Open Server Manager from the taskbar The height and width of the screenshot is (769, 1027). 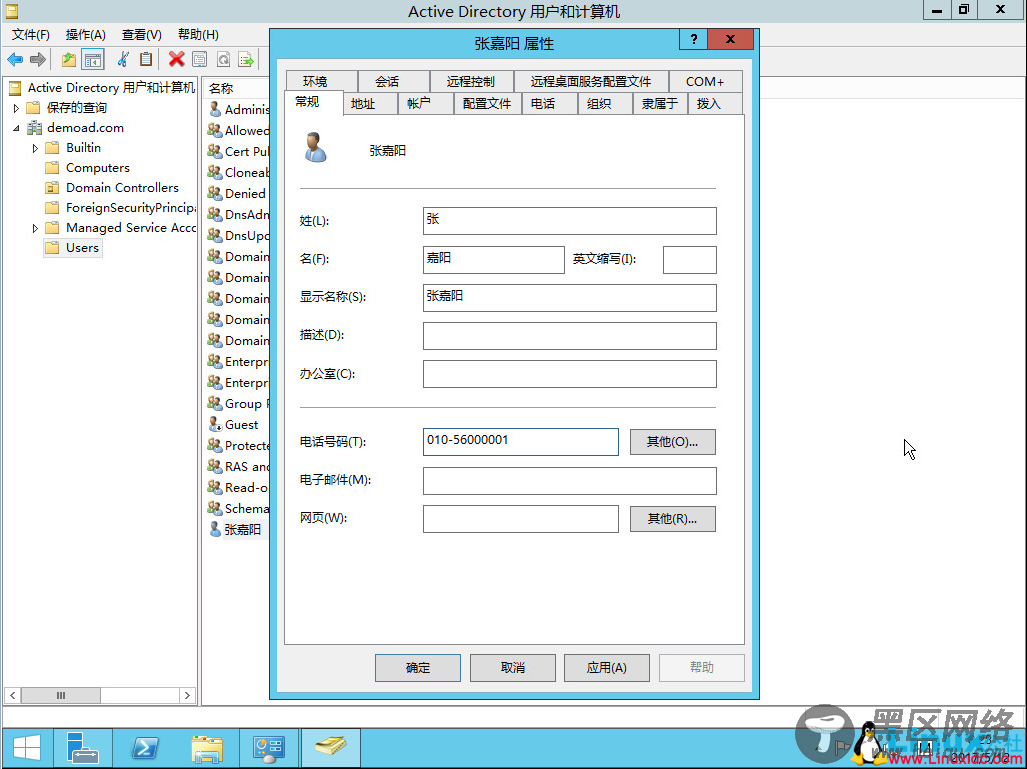[x=82, y=748]
